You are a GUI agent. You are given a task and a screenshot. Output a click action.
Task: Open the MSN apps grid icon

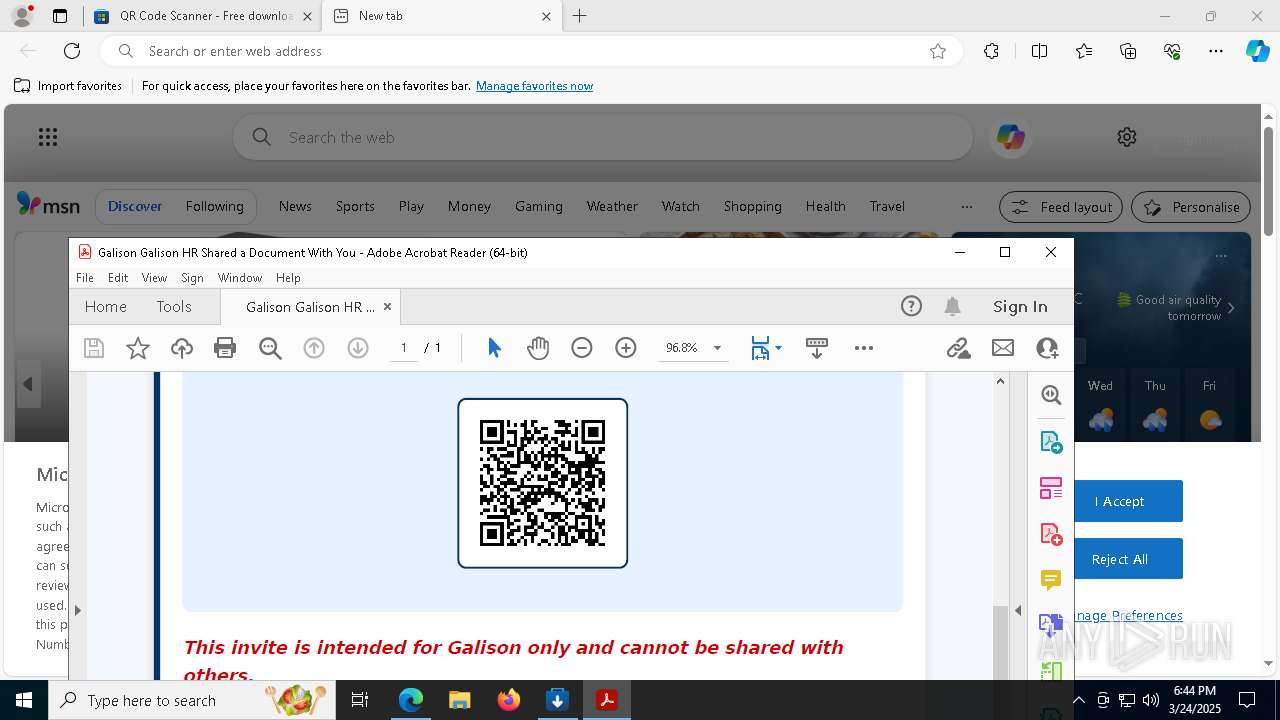click(48, 137)
